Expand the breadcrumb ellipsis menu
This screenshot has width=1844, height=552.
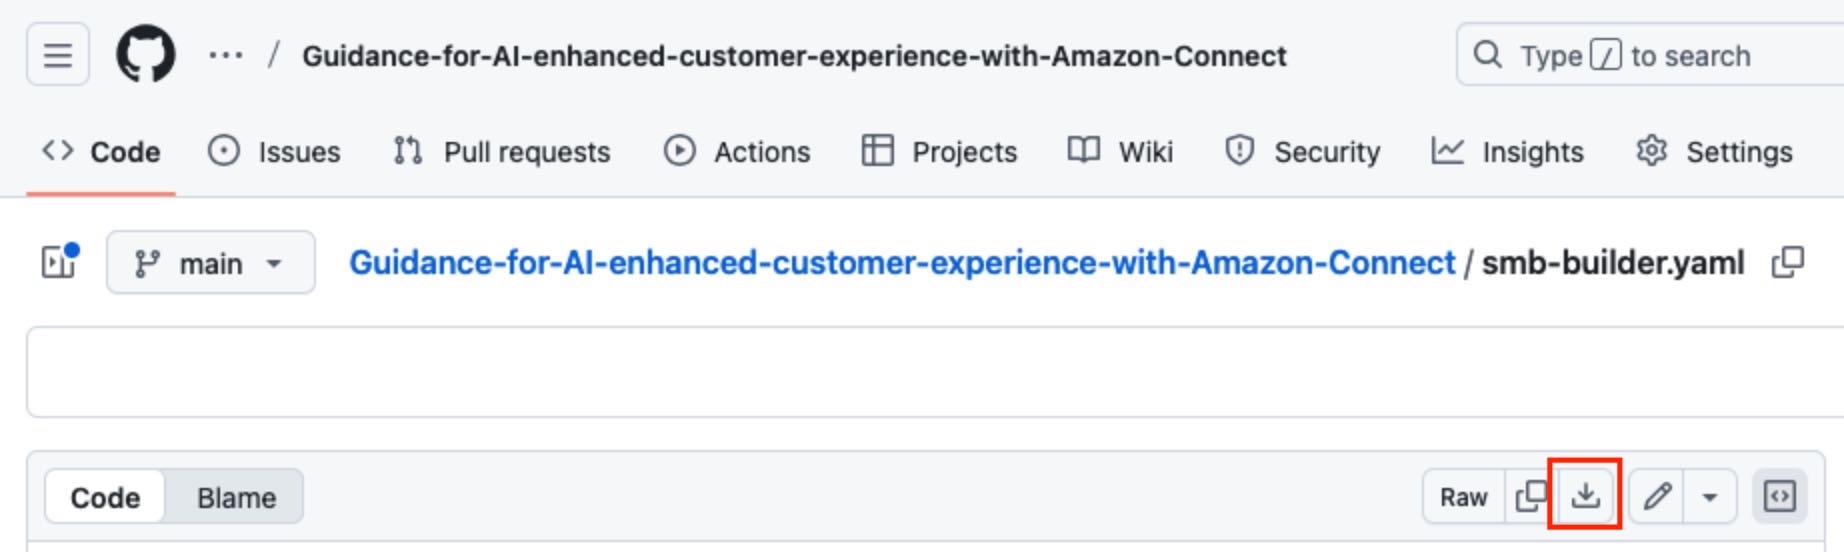[225, 55]
